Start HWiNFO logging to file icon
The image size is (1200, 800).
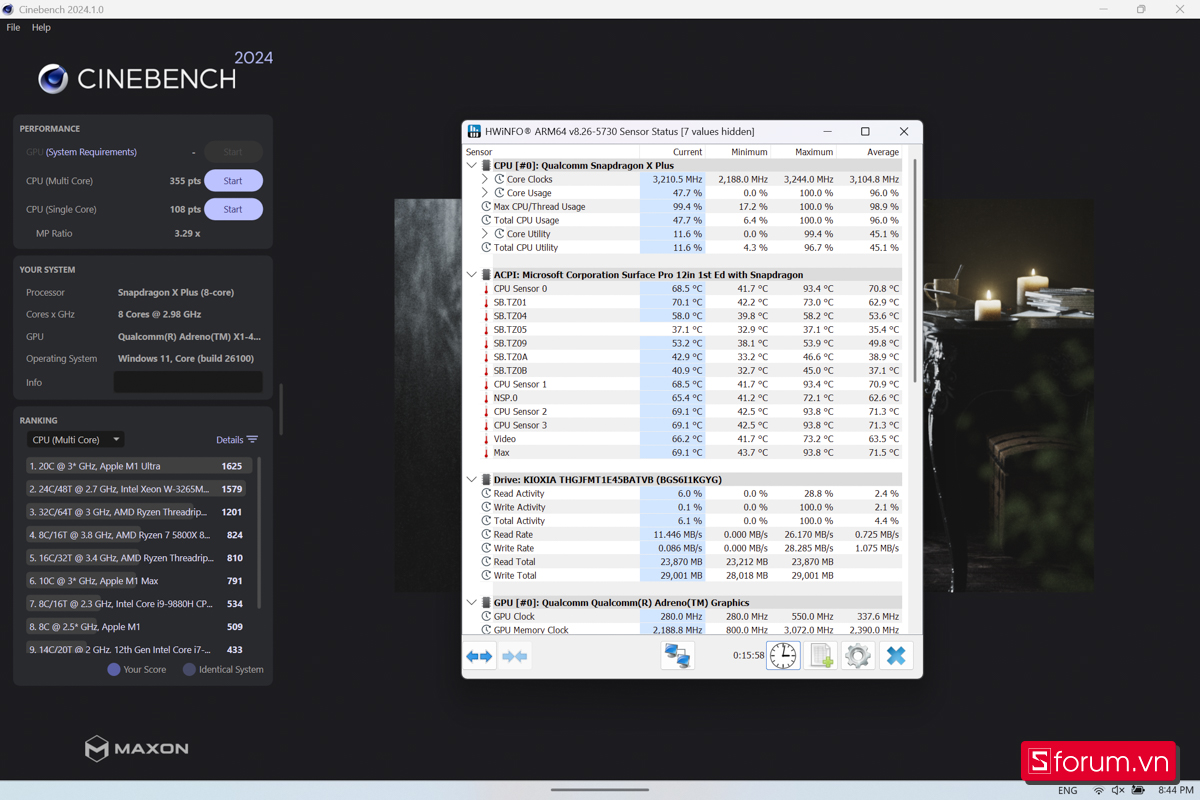[821, 656]
